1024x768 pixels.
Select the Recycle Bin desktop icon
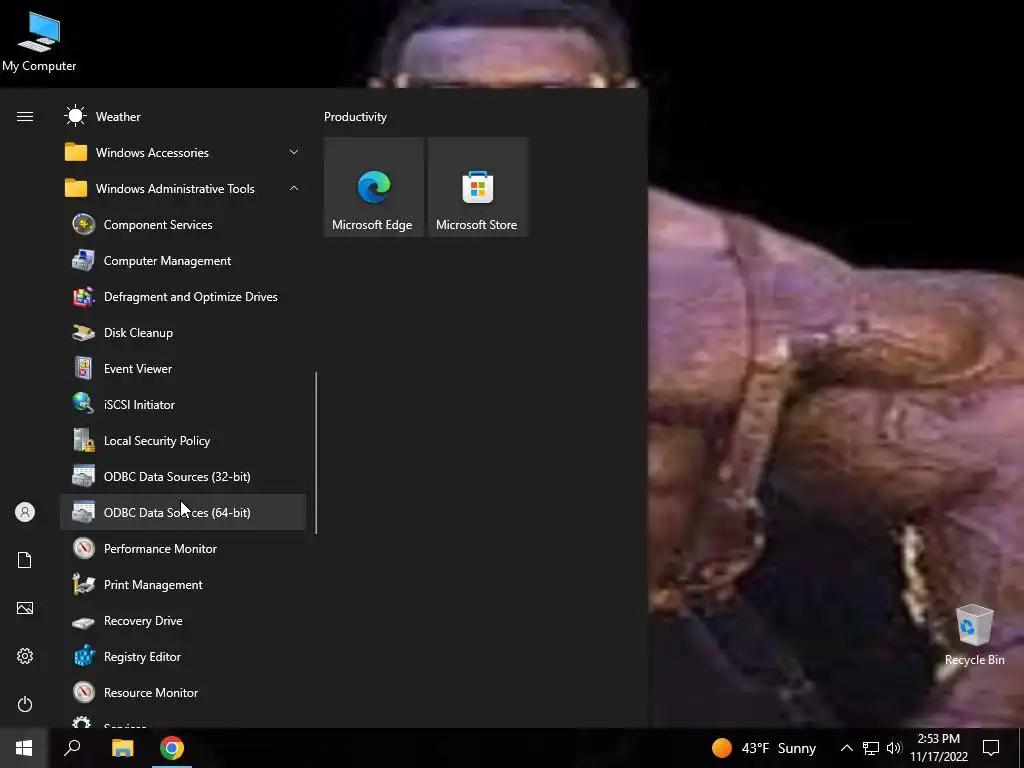click(974, 635)
